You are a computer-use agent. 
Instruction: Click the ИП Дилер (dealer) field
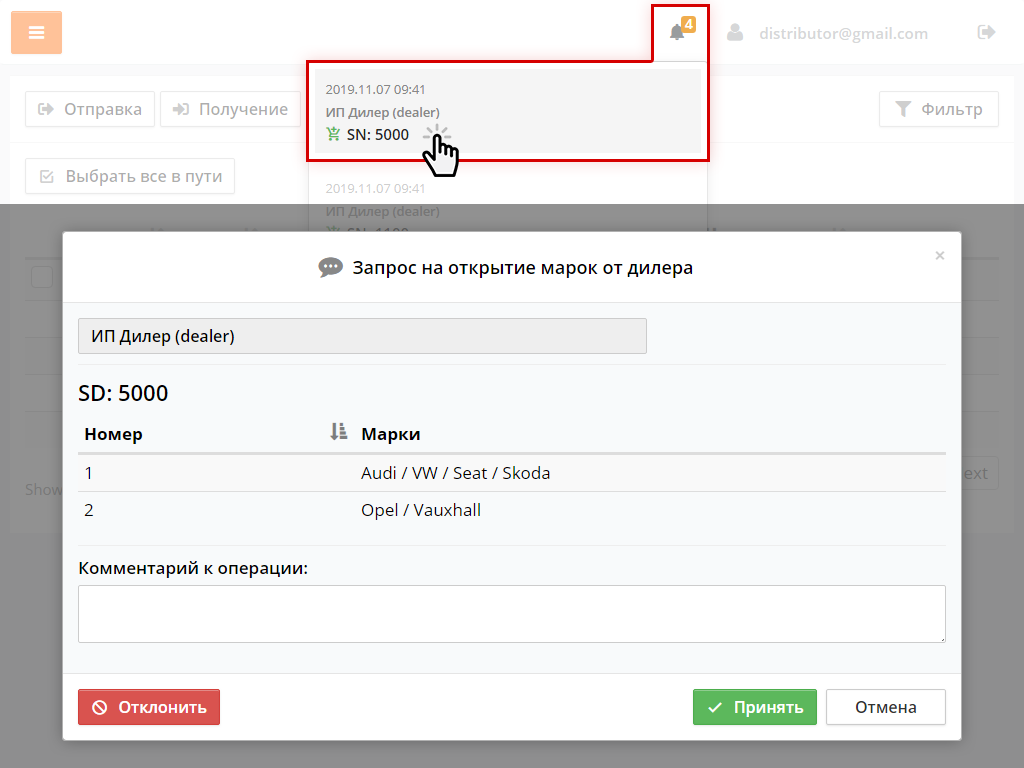[x=362, y=336]
